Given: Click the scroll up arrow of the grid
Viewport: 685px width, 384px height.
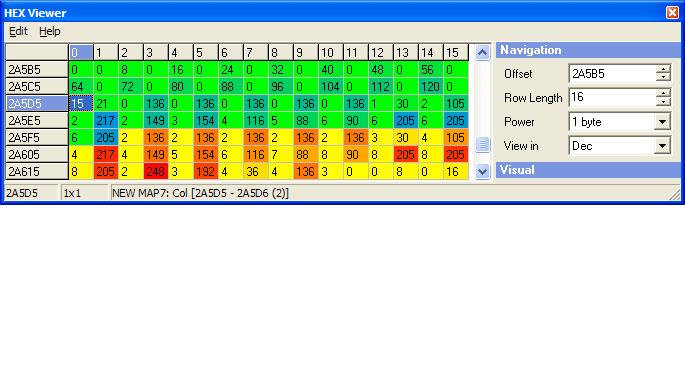Looking at the screenshot, I should point(482,53).
